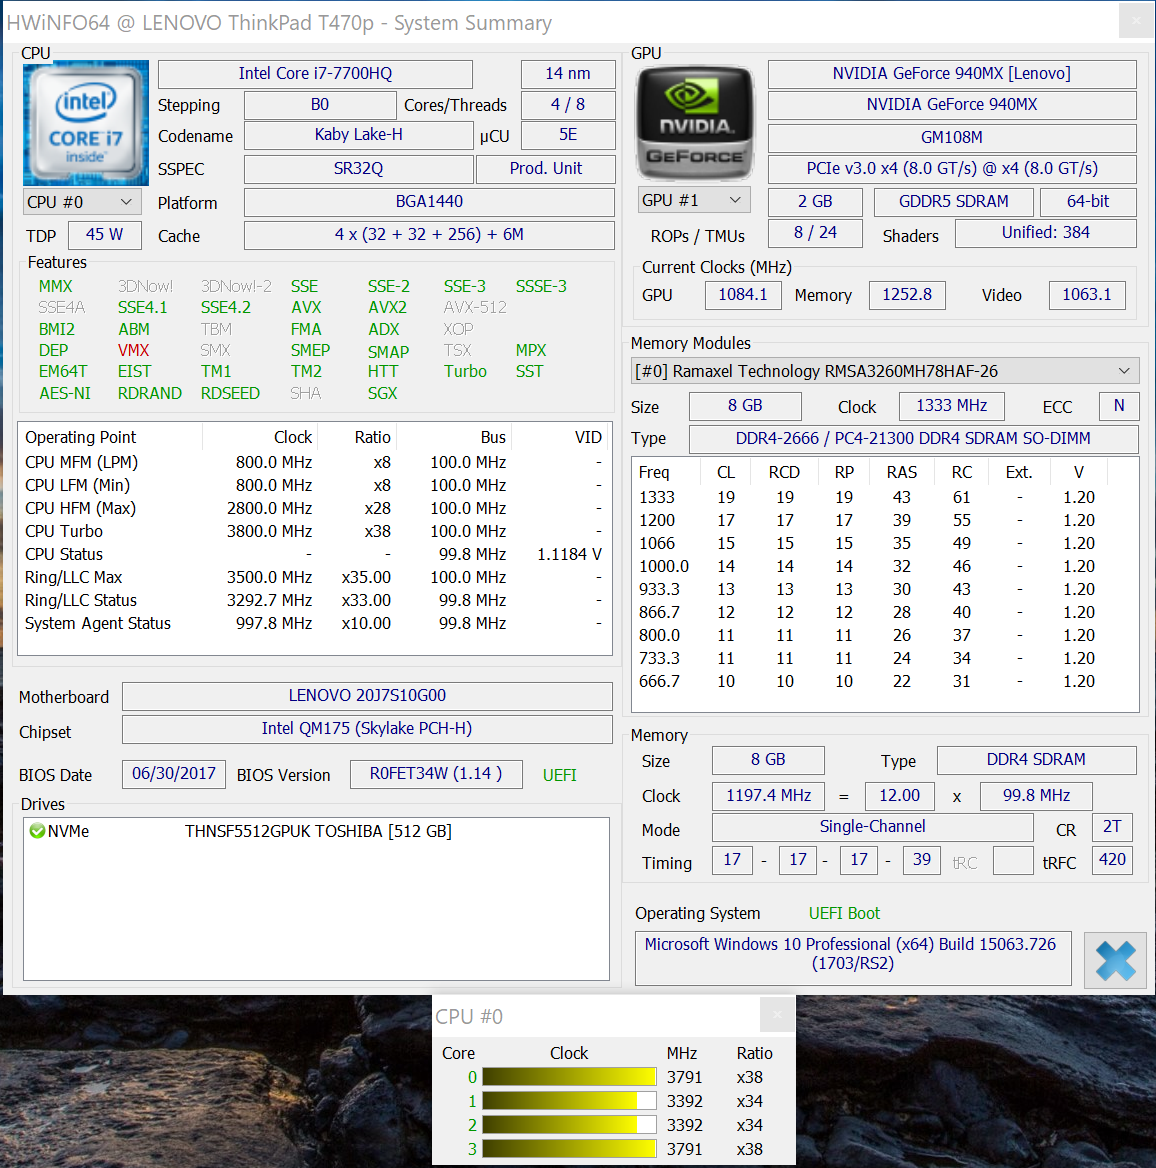
Task: Click the Unified: 384 shaders field
Action: [1046, 233]
